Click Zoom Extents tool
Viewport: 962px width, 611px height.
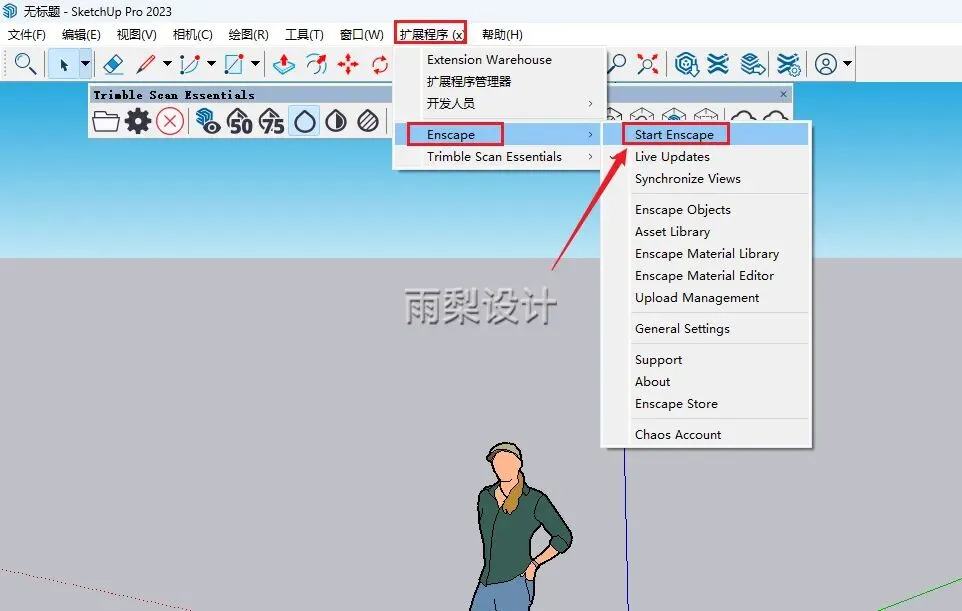(x=647, y=64)
